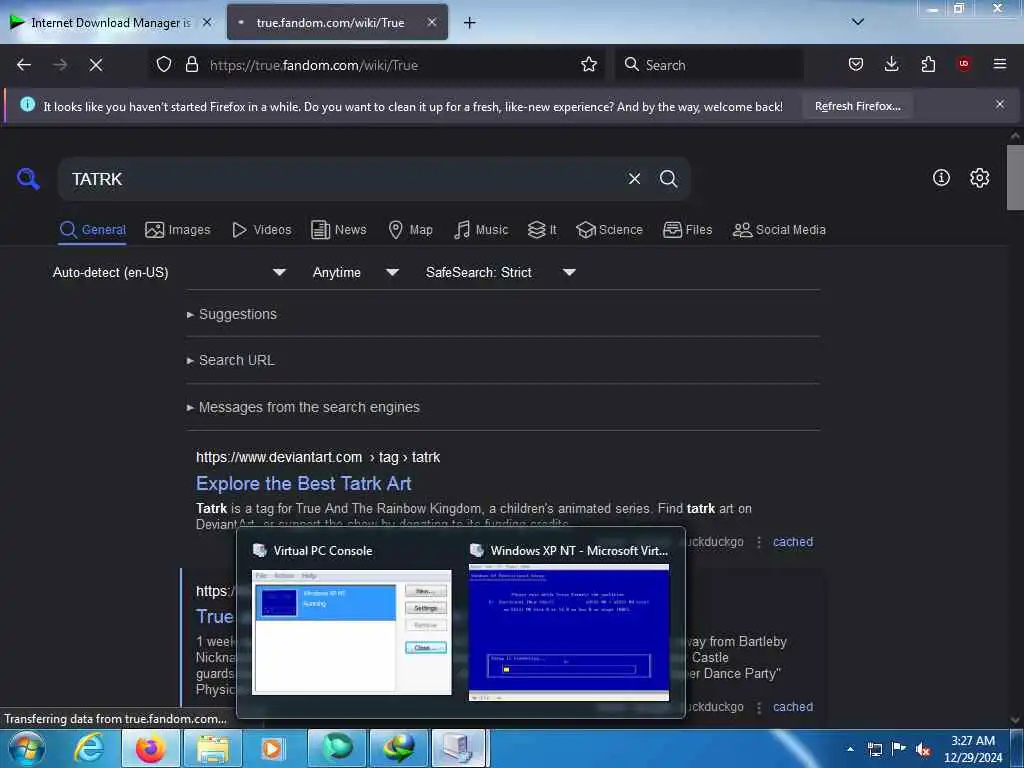
Task: Switch to Videos search category
Action: tap(261, 230)
